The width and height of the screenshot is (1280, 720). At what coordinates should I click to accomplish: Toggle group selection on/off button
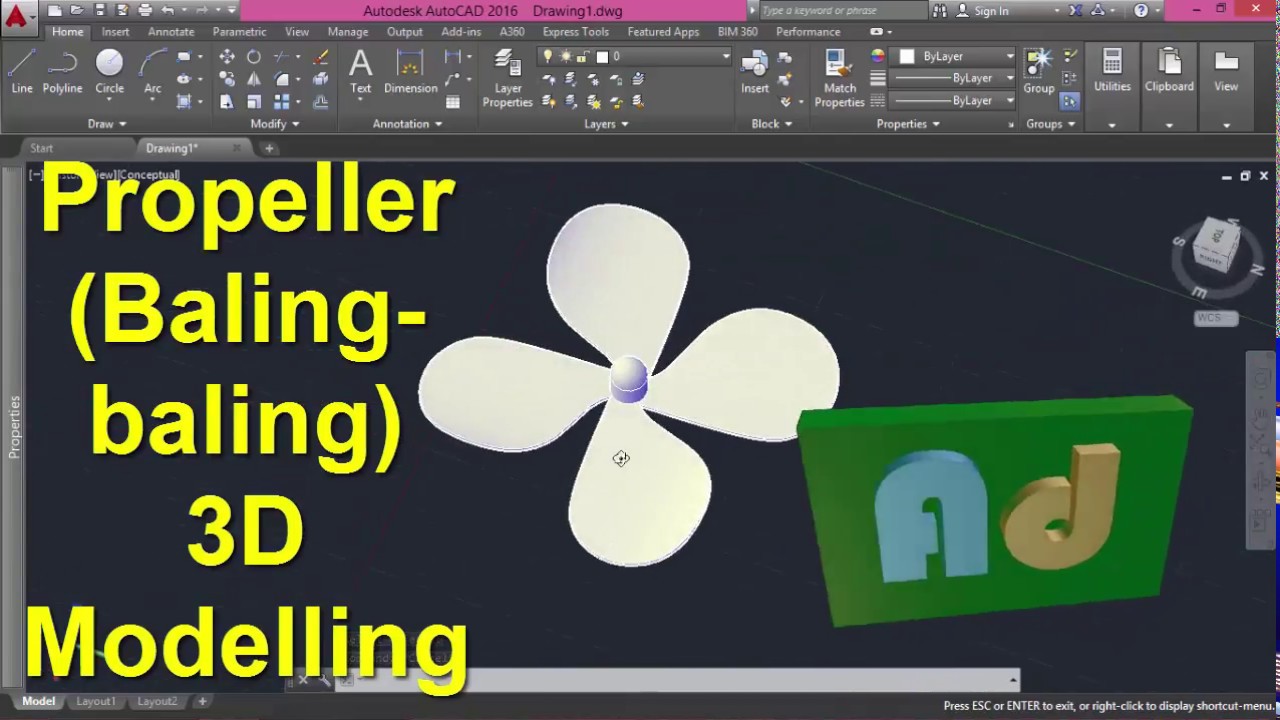coord(1069,101)
